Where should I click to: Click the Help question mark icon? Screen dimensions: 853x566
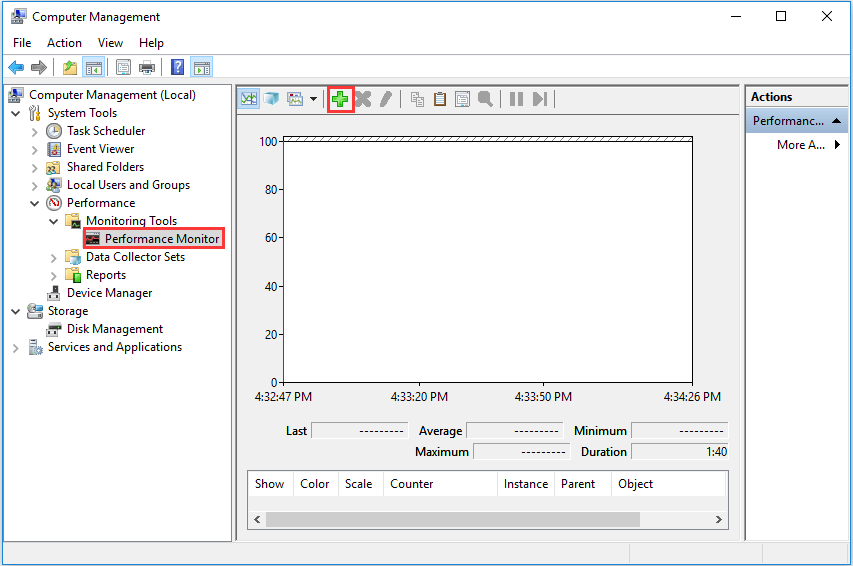177,68
